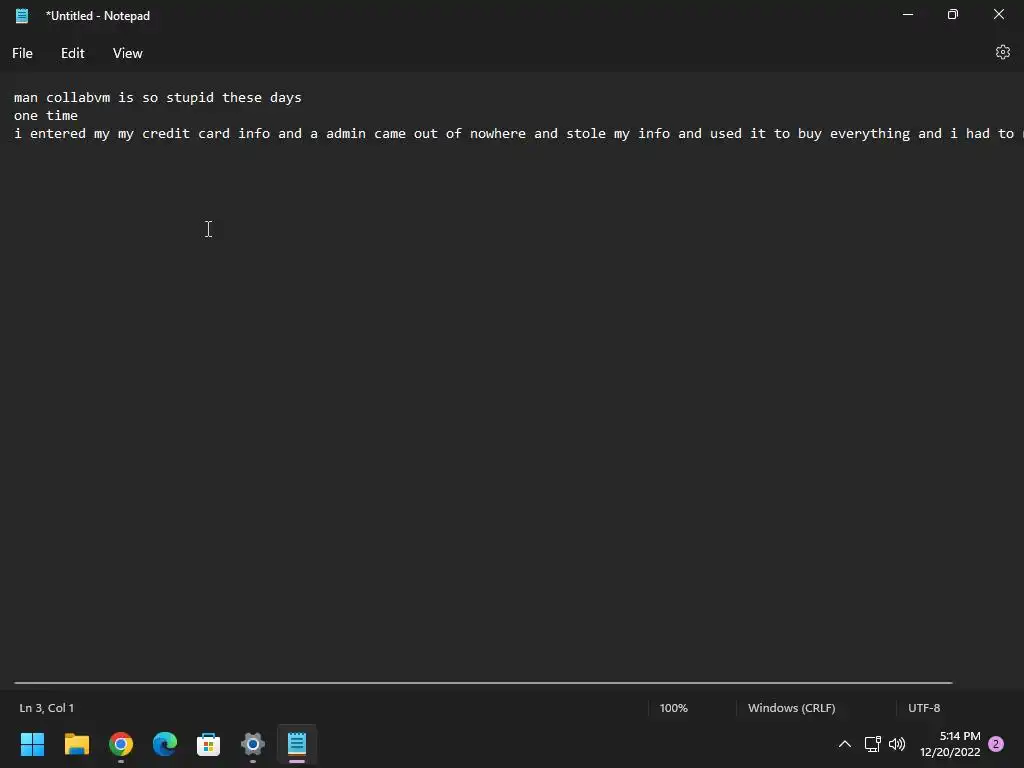Open clock and calendar flyout

(x=950, y=744)
